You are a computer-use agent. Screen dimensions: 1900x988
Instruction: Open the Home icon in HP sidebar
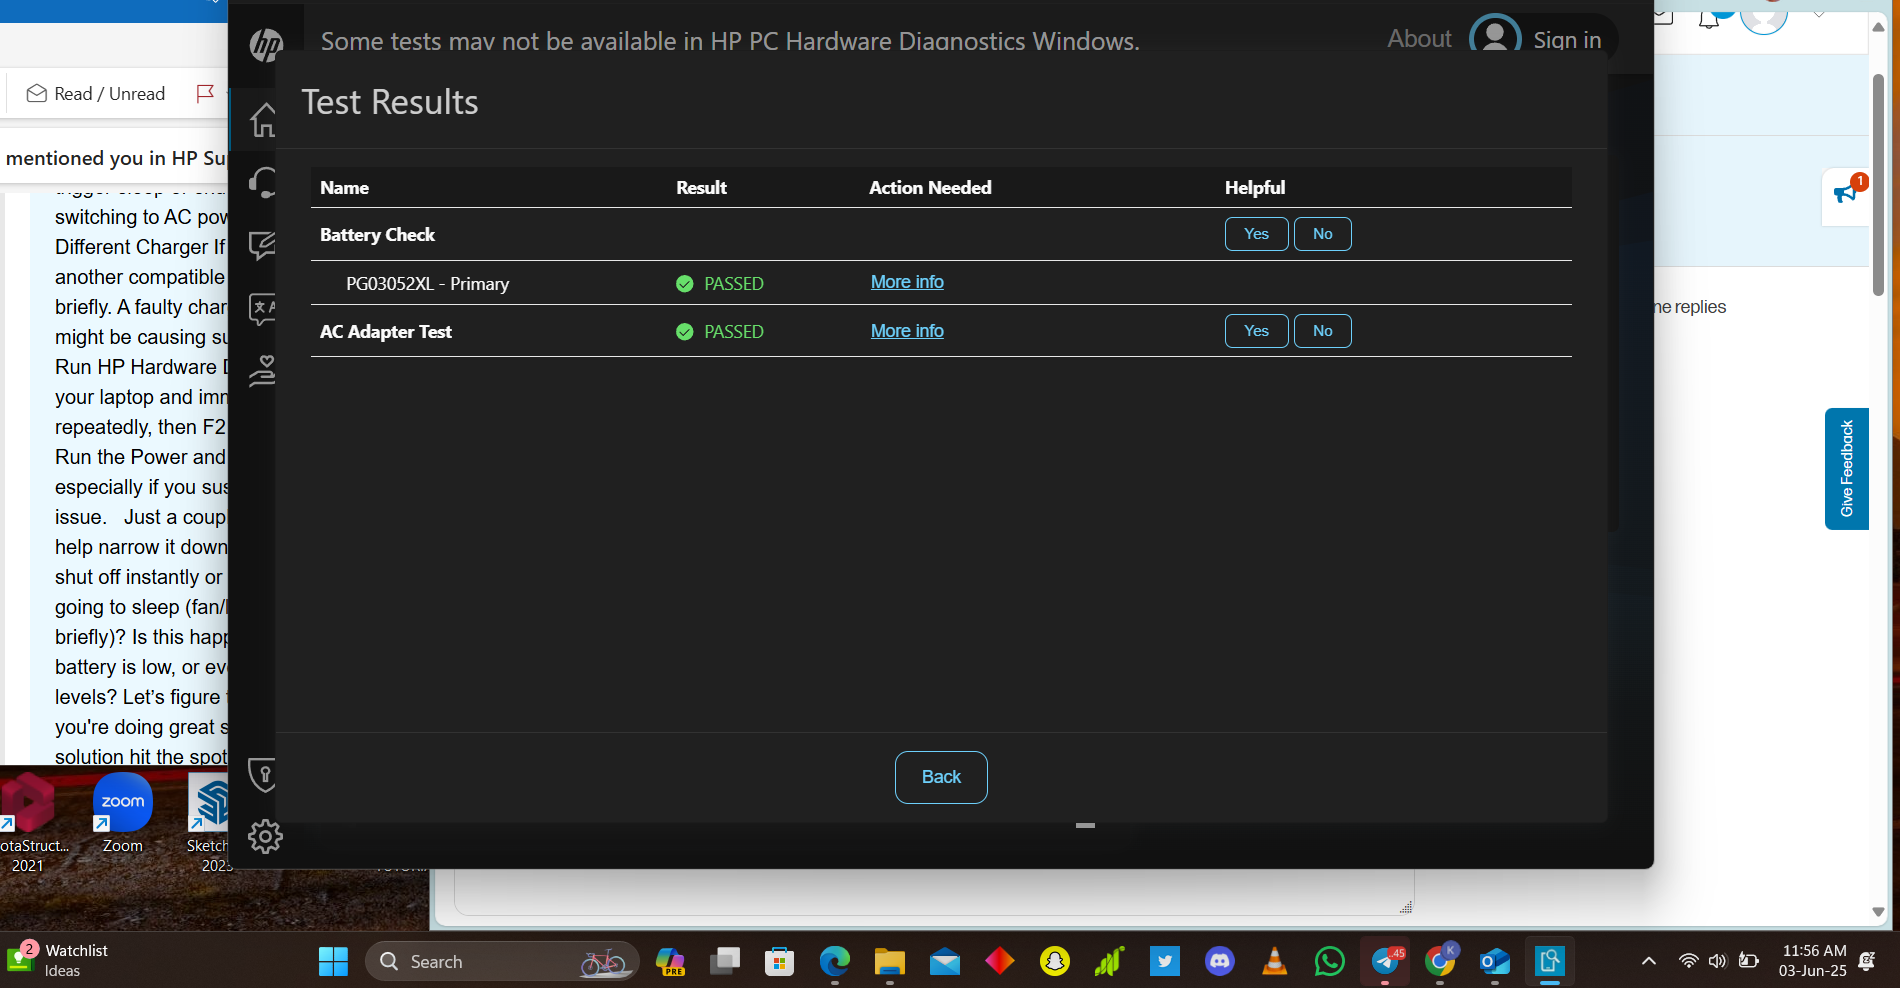[x=263, y=120]
